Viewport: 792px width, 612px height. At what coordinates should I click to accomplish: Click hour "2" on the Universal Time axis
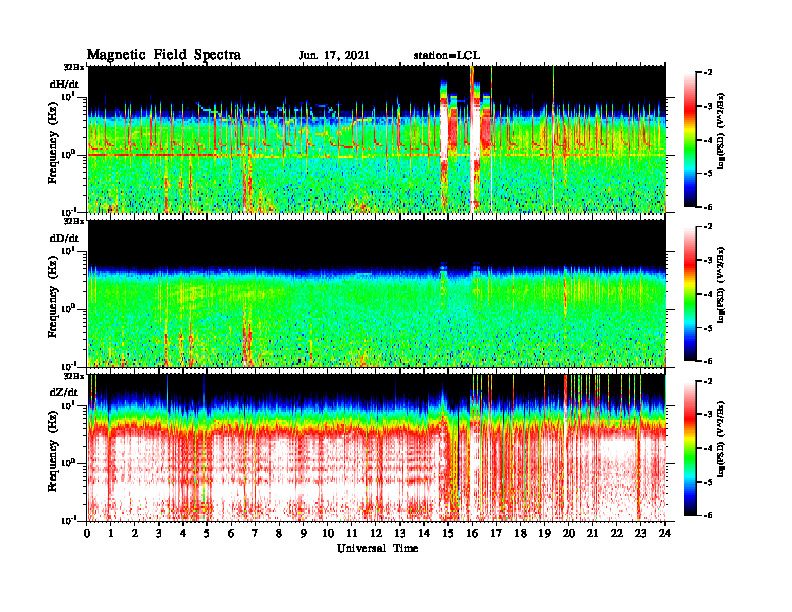tap(135, 534)
